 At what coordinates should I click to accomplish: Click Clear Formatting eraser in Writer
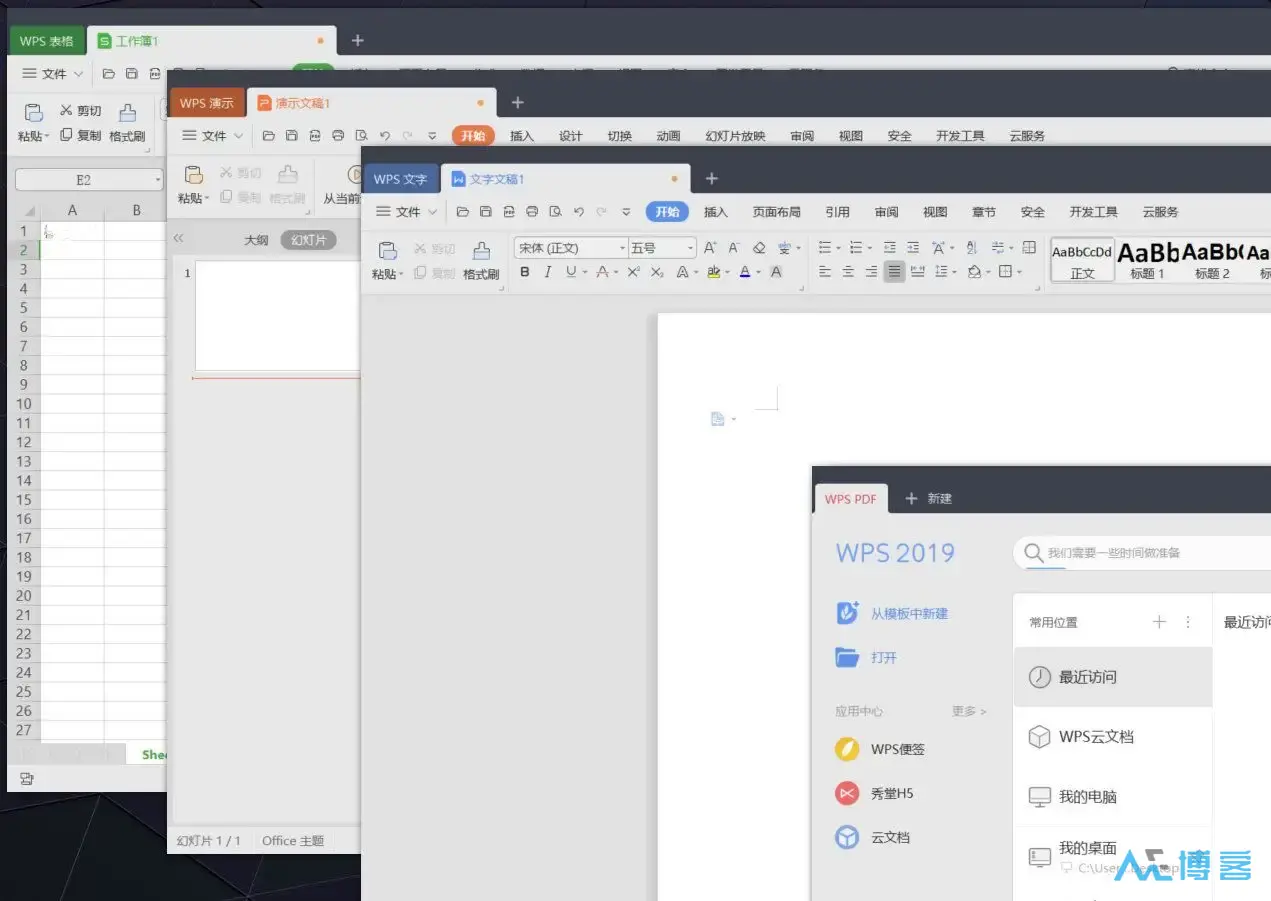coord(759,248)
